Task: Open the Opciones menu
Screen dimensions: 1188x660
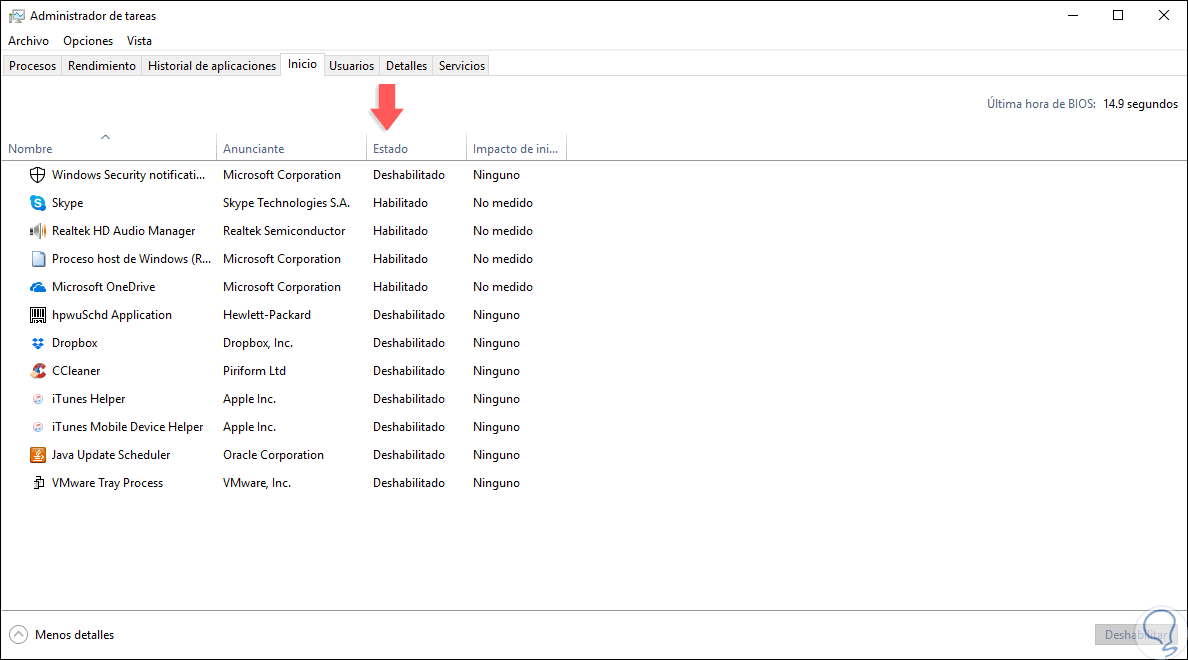Action: click(88, 41)
